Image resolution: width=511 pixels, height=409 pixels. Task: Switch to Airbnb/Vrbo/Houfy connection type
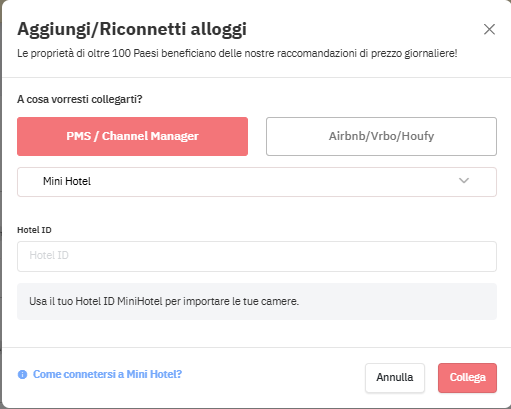pos(381,136)
